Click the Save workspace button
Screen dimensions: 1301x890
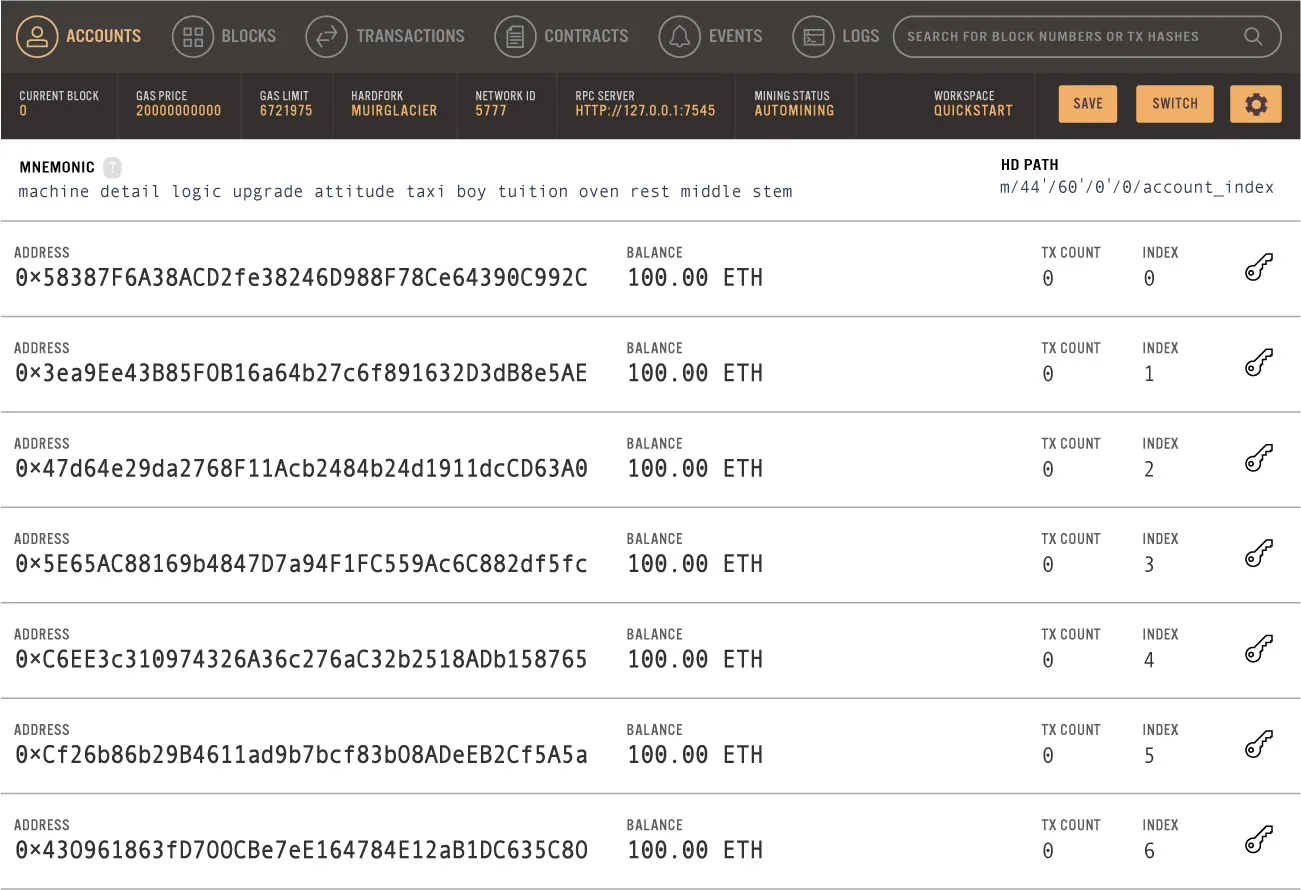coord(1087,103)
